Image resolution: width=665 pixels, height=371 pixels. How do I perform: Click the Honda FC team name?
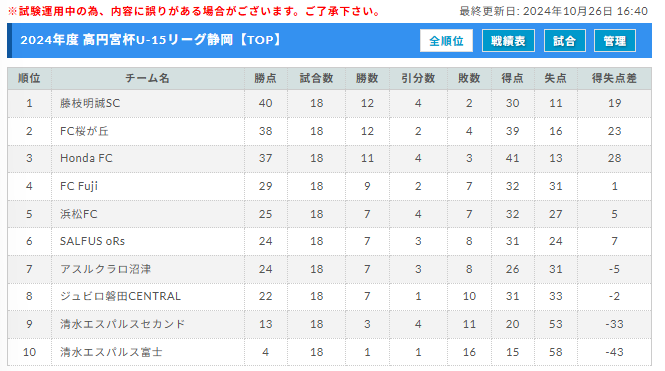tap(86, 158)
